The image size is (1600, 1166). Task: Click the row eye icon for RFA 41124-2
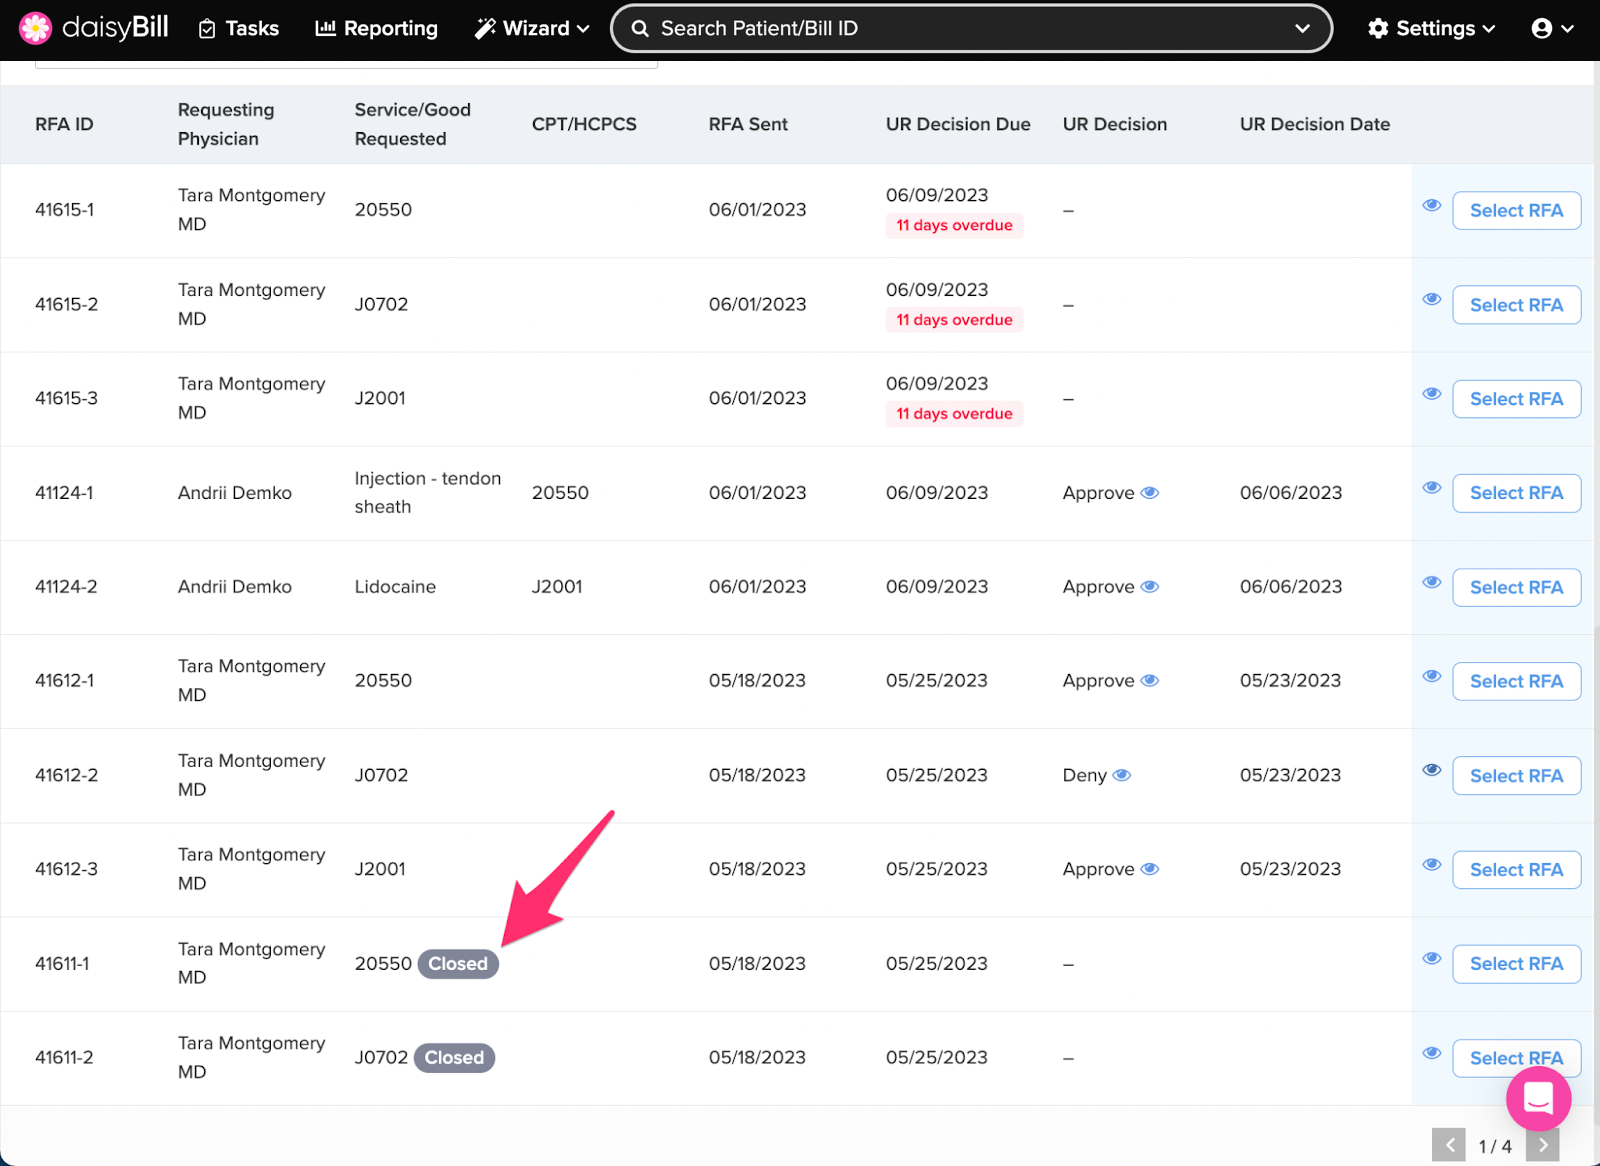click(1432, 582)
